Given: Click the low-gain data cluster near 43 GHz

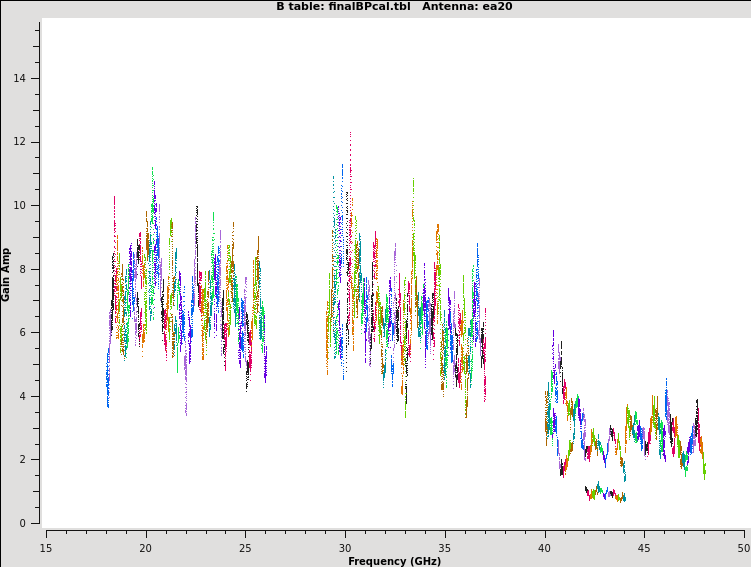Looking at the screenshot, I should [x=605, y=493].
